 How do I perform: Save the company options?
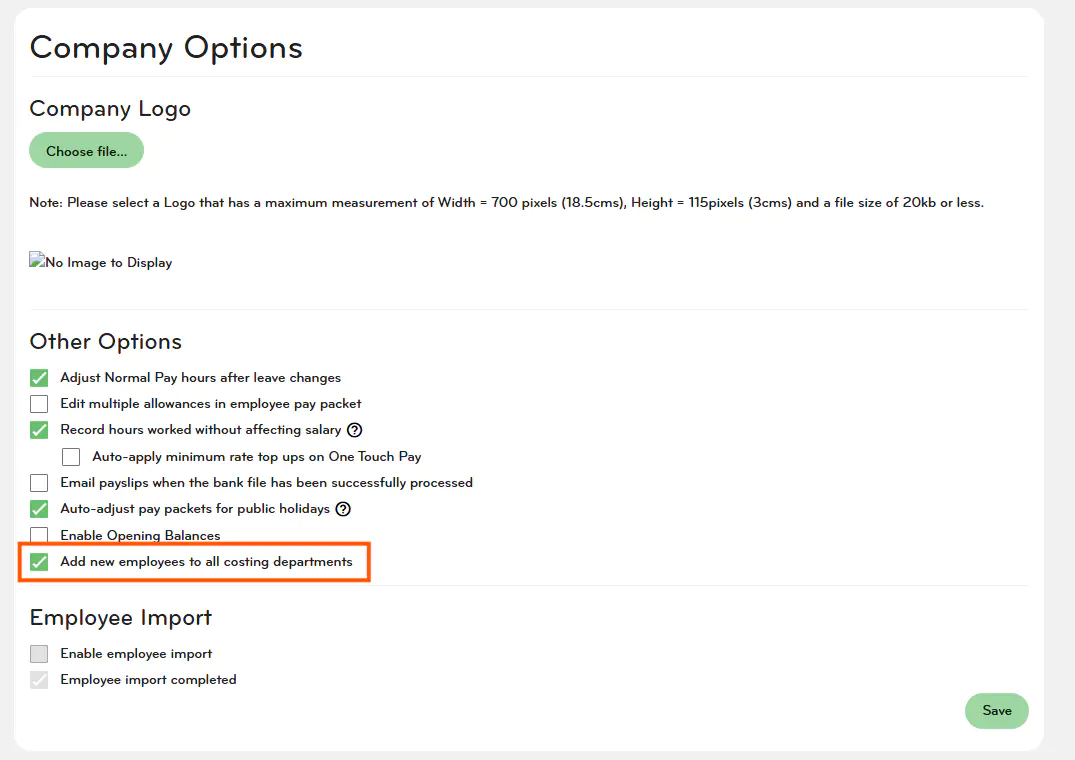point(996,711)
